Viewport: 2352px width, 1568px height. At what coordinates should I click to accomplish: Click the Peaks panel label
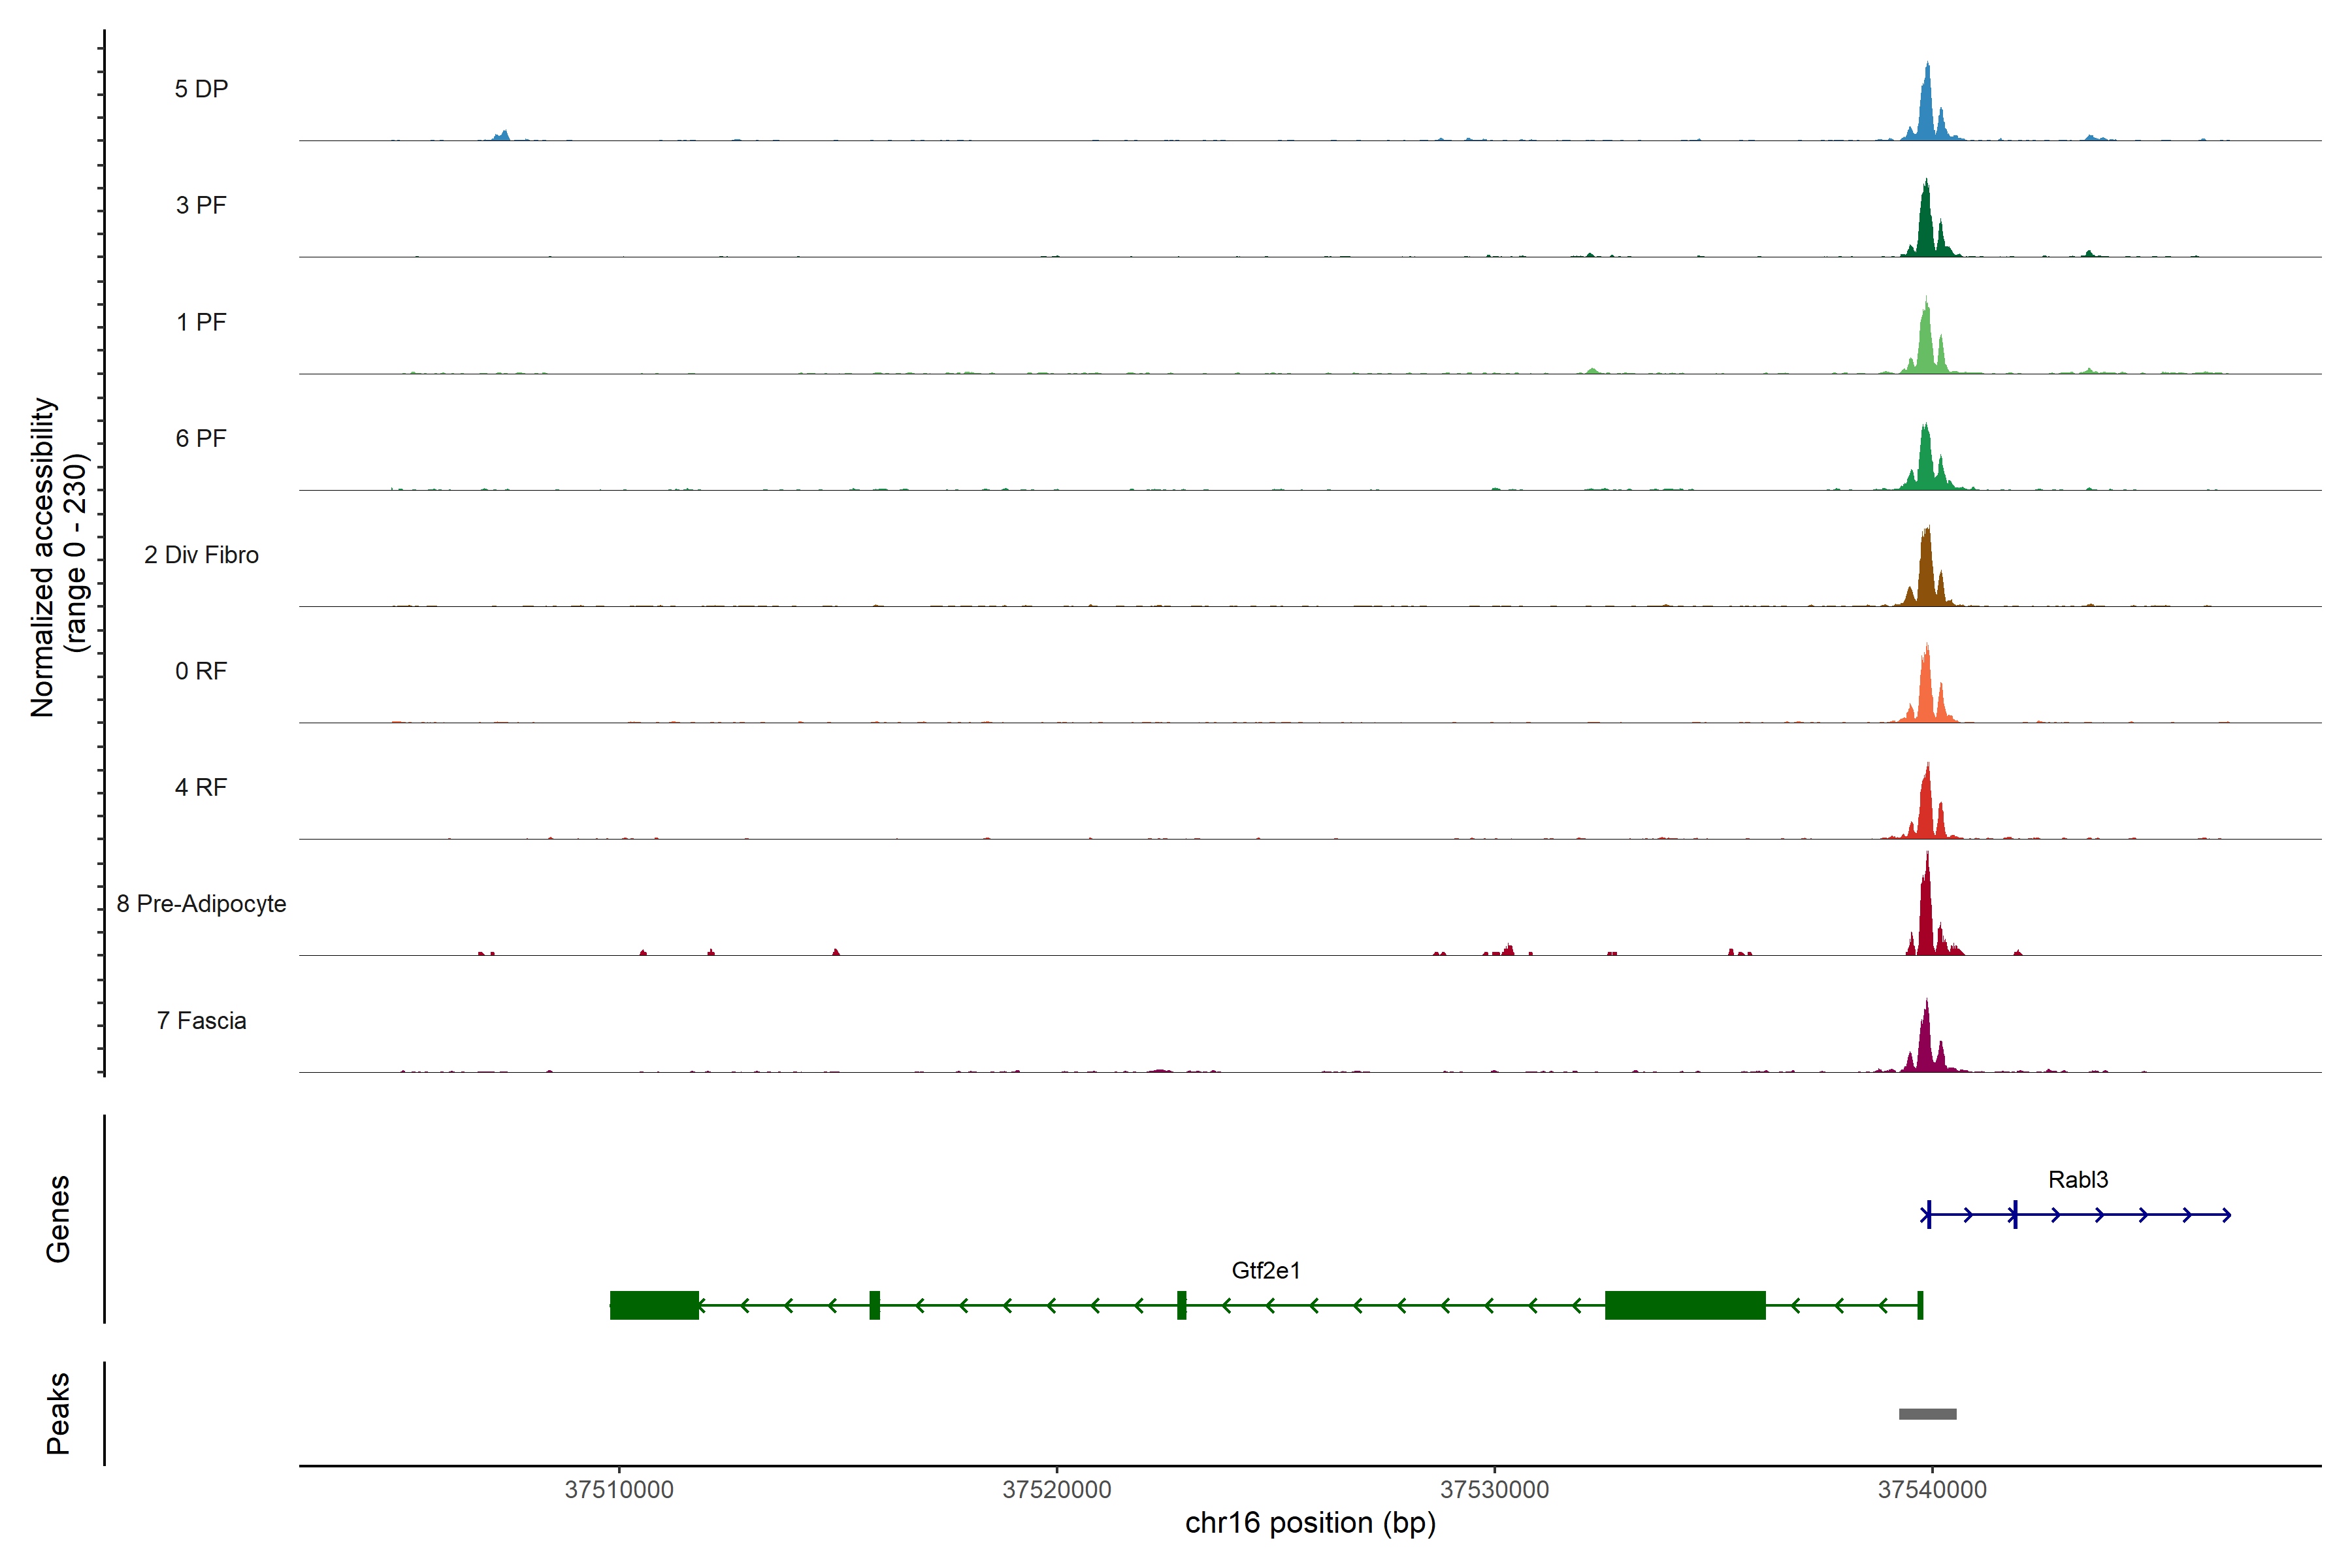[x=58, y=1413]
